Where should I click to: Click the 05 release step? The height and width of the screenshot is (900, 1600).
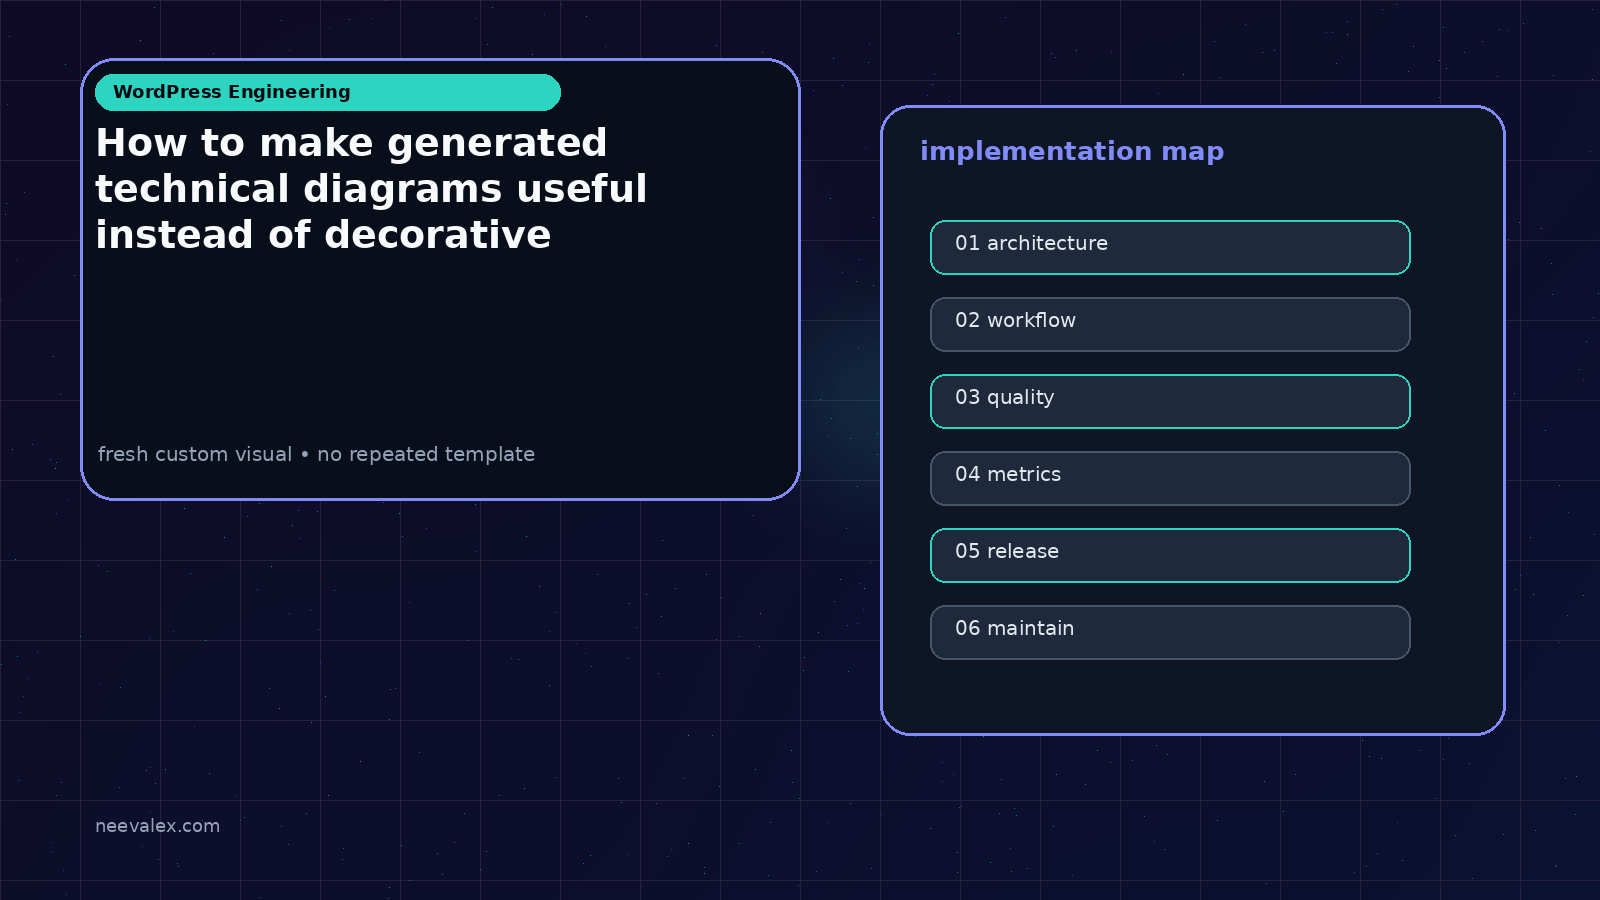[1170, 555]
